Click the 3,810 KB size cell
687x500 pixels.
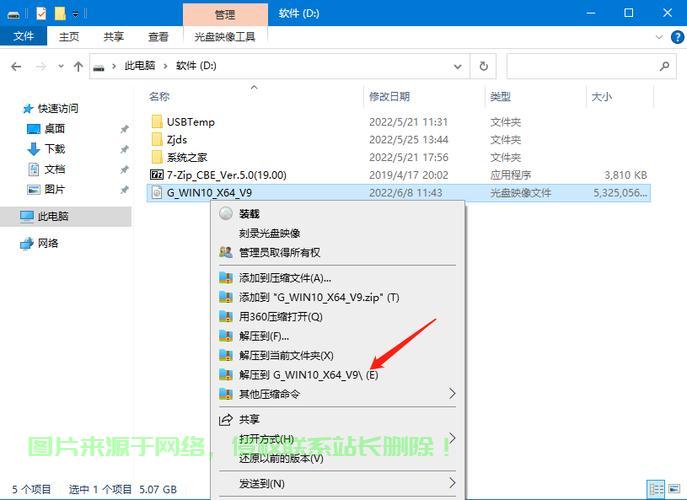click(x=626, y=175)
